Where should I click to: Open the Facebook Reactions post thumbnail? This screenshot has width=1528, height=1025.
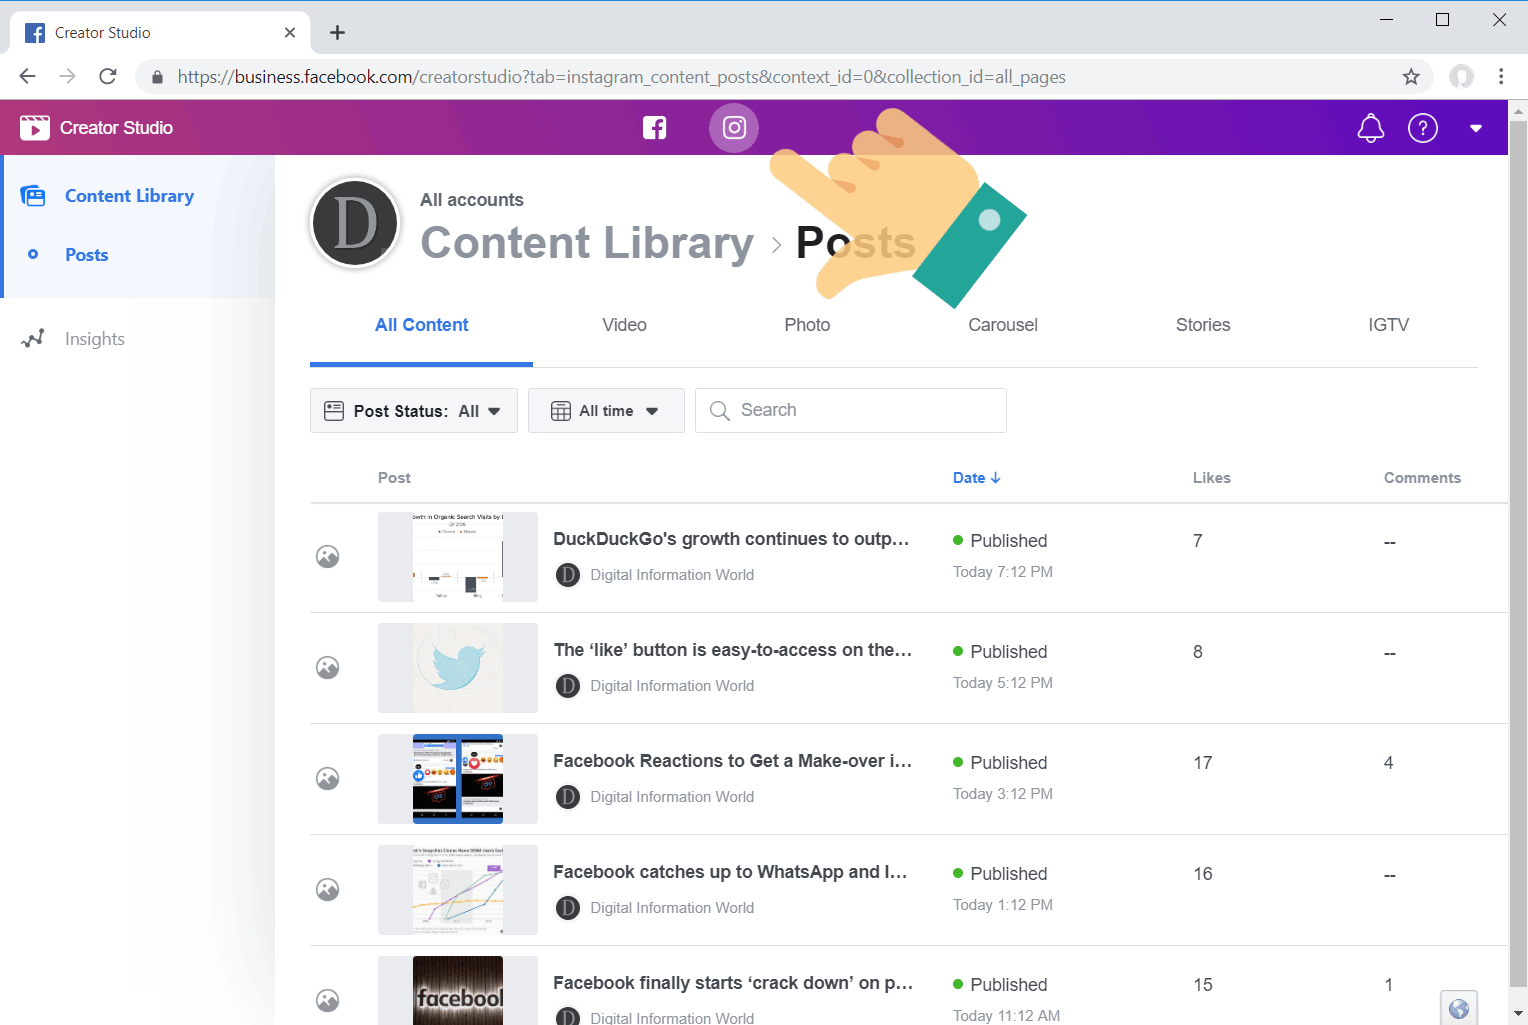tap(458, 779)
